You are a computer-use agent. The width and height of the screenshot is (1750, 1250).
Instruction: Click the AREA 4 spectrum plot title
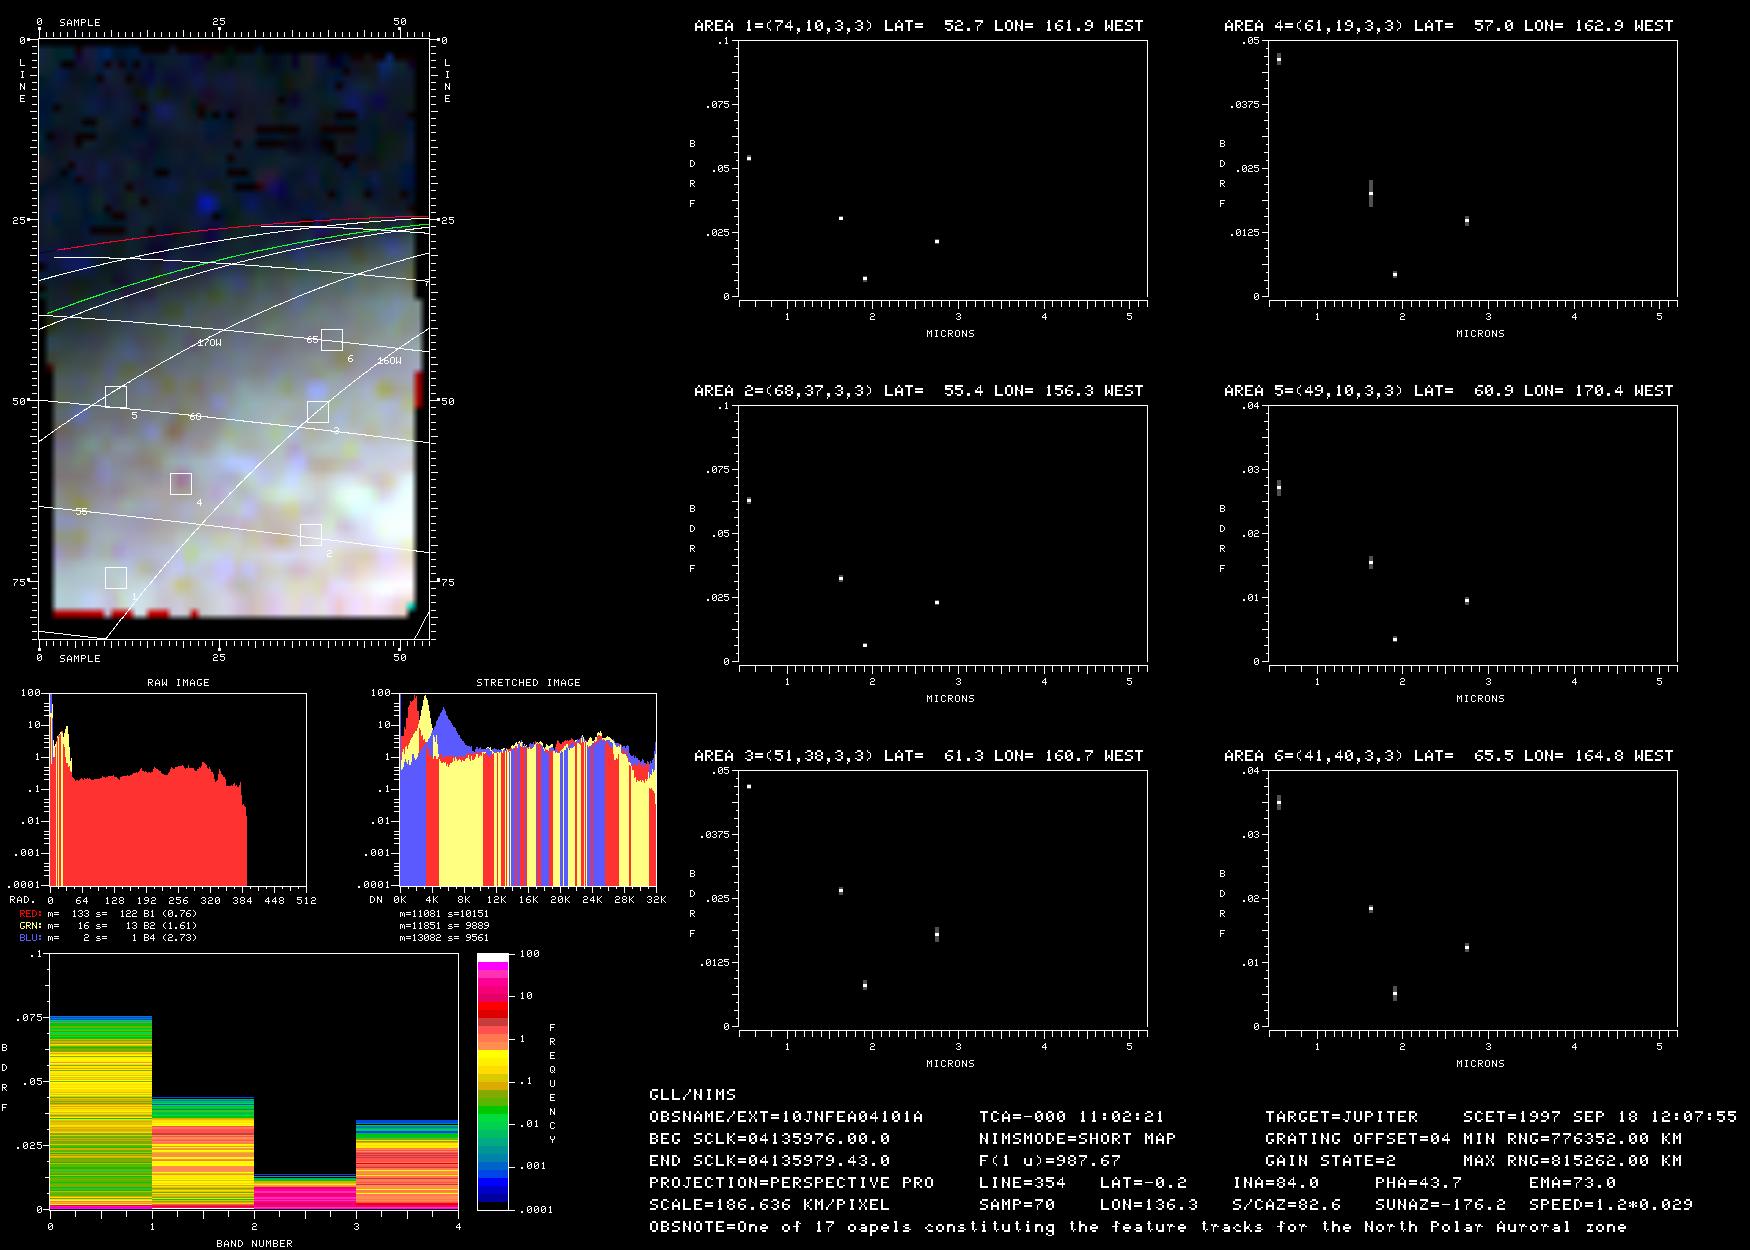1448,26
